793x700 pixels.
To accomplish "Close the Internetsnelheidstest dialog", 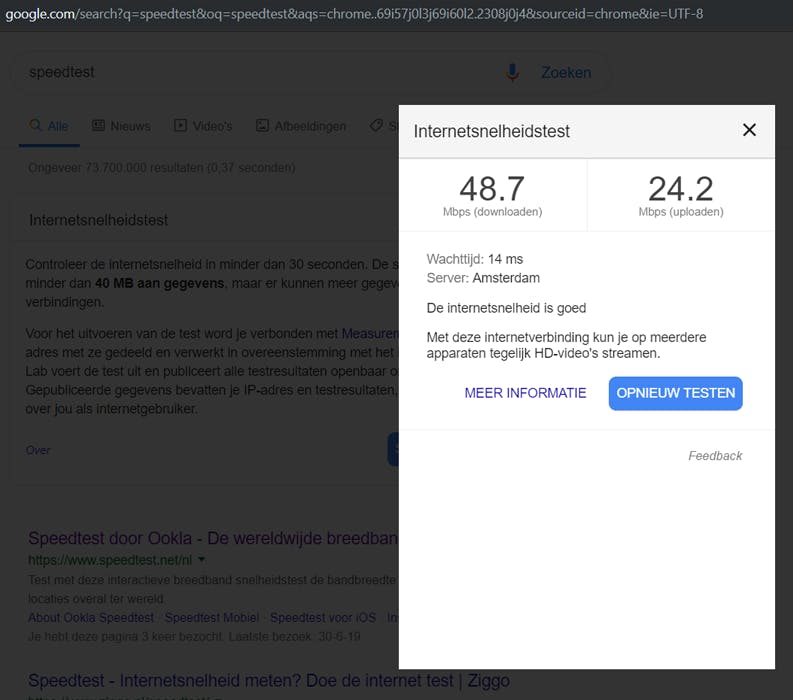I will coord(749,130).
